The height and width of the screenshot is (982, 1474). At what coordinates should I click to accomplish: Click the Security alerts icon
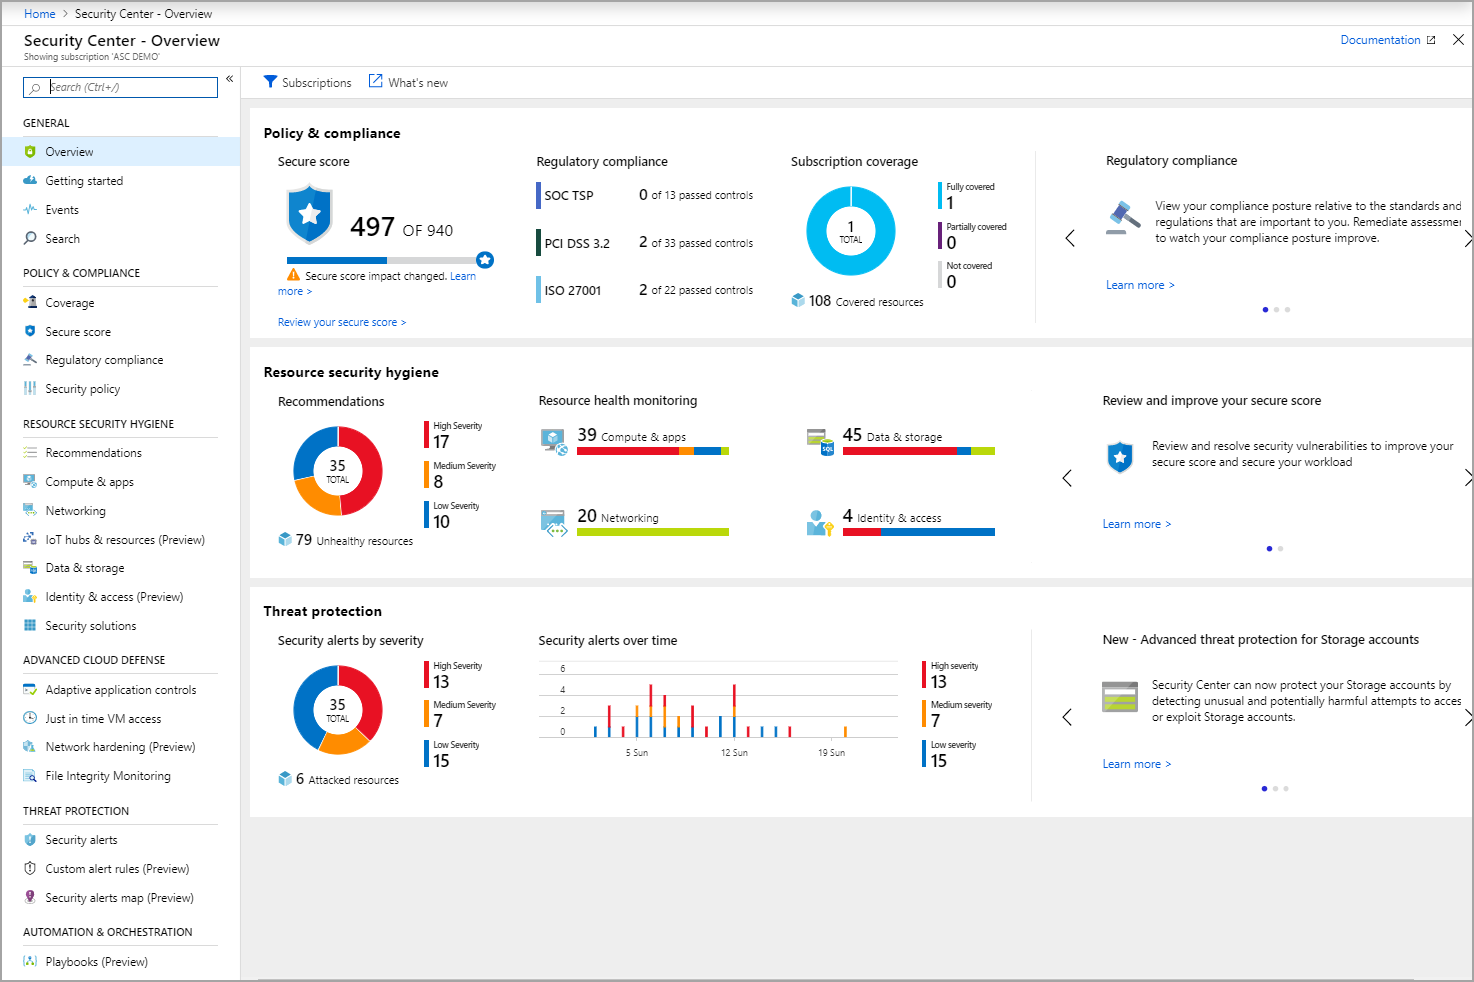click(x=31, y=839)
